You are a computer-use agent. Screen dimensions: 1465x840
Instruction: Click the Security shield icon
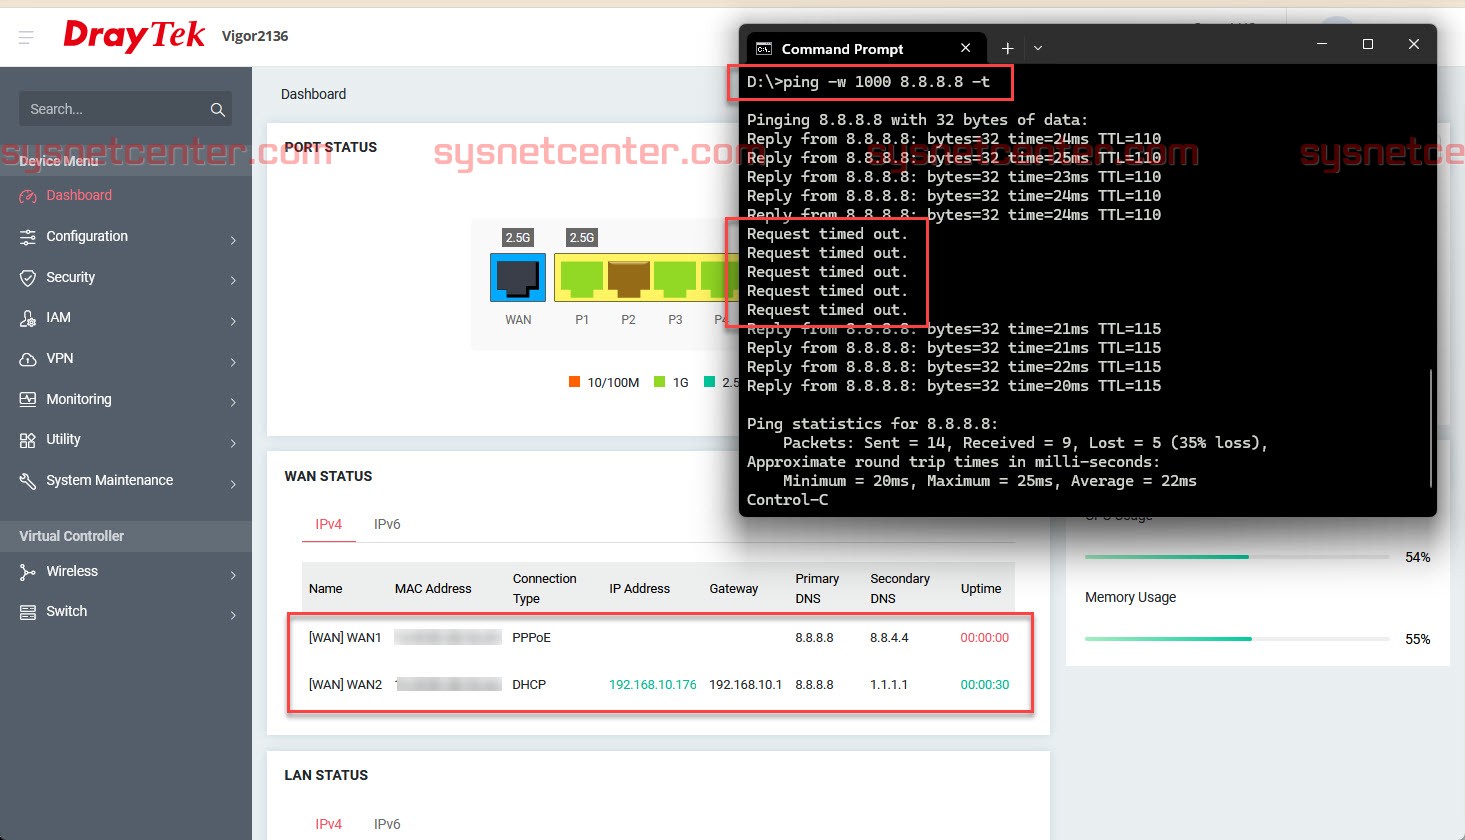28,278
